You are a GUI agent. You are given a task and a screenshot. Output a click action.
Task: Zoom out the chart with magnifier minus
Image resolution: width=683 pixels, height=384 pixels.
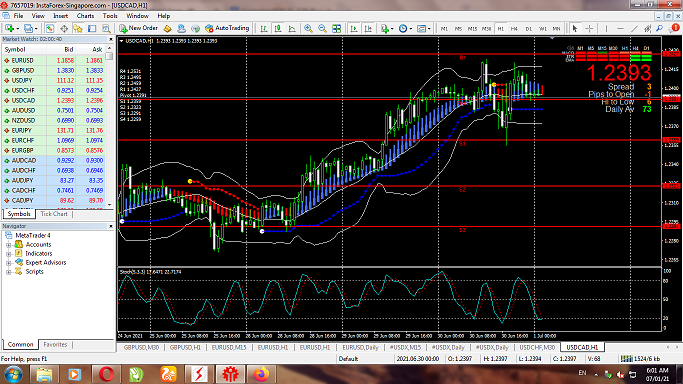[x=322, y=28]
